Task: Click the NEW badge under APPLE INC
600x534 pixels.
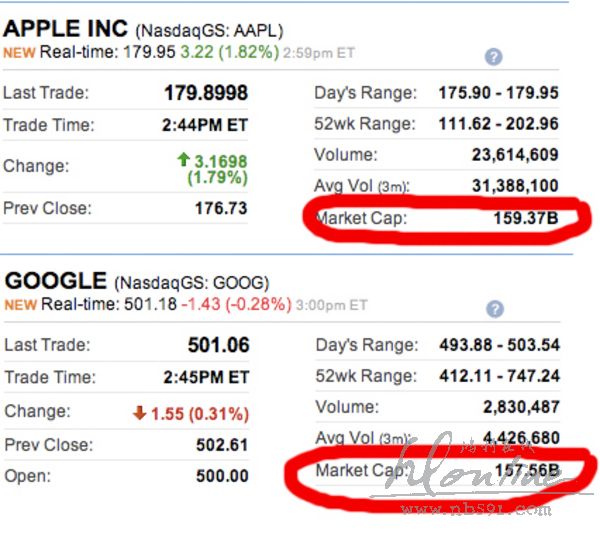Action: (19, 50)
